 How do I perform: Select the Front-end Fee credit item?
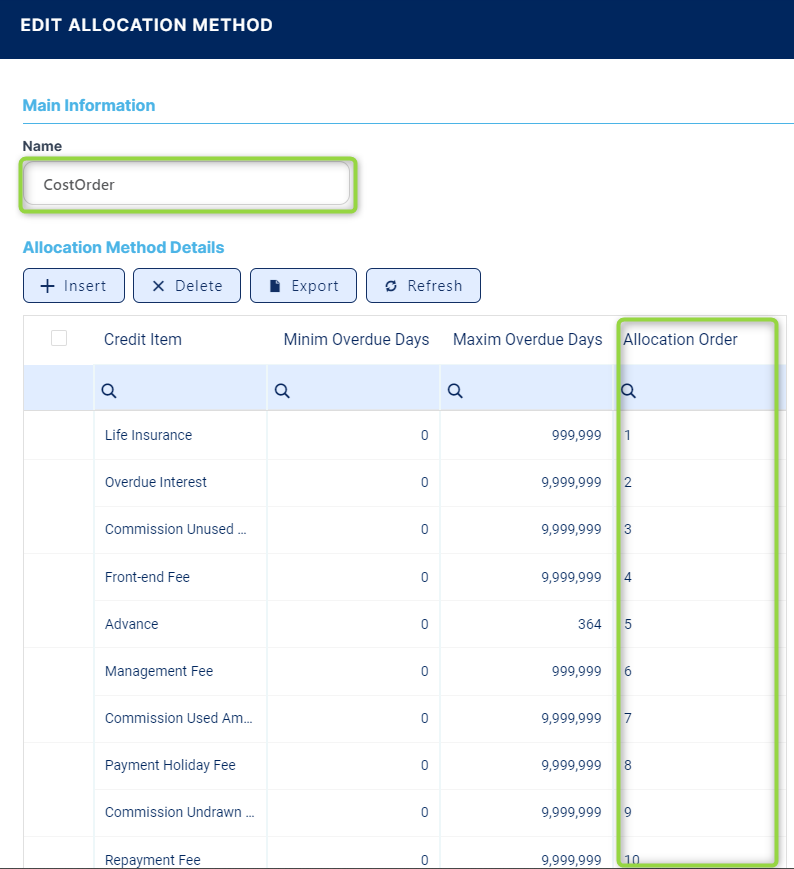coord(147,577)
